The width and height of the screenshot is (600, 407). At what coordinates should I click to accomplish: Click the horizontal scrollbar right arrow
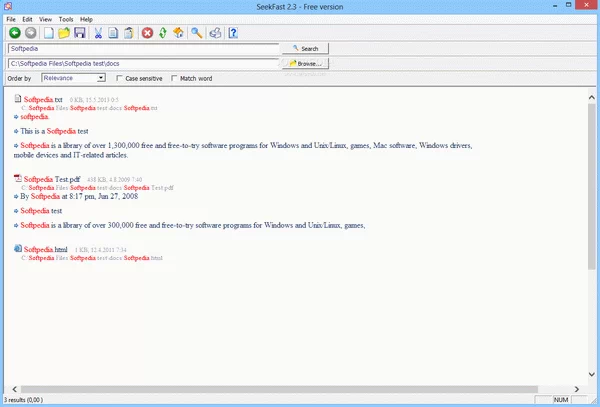(577, 389)
